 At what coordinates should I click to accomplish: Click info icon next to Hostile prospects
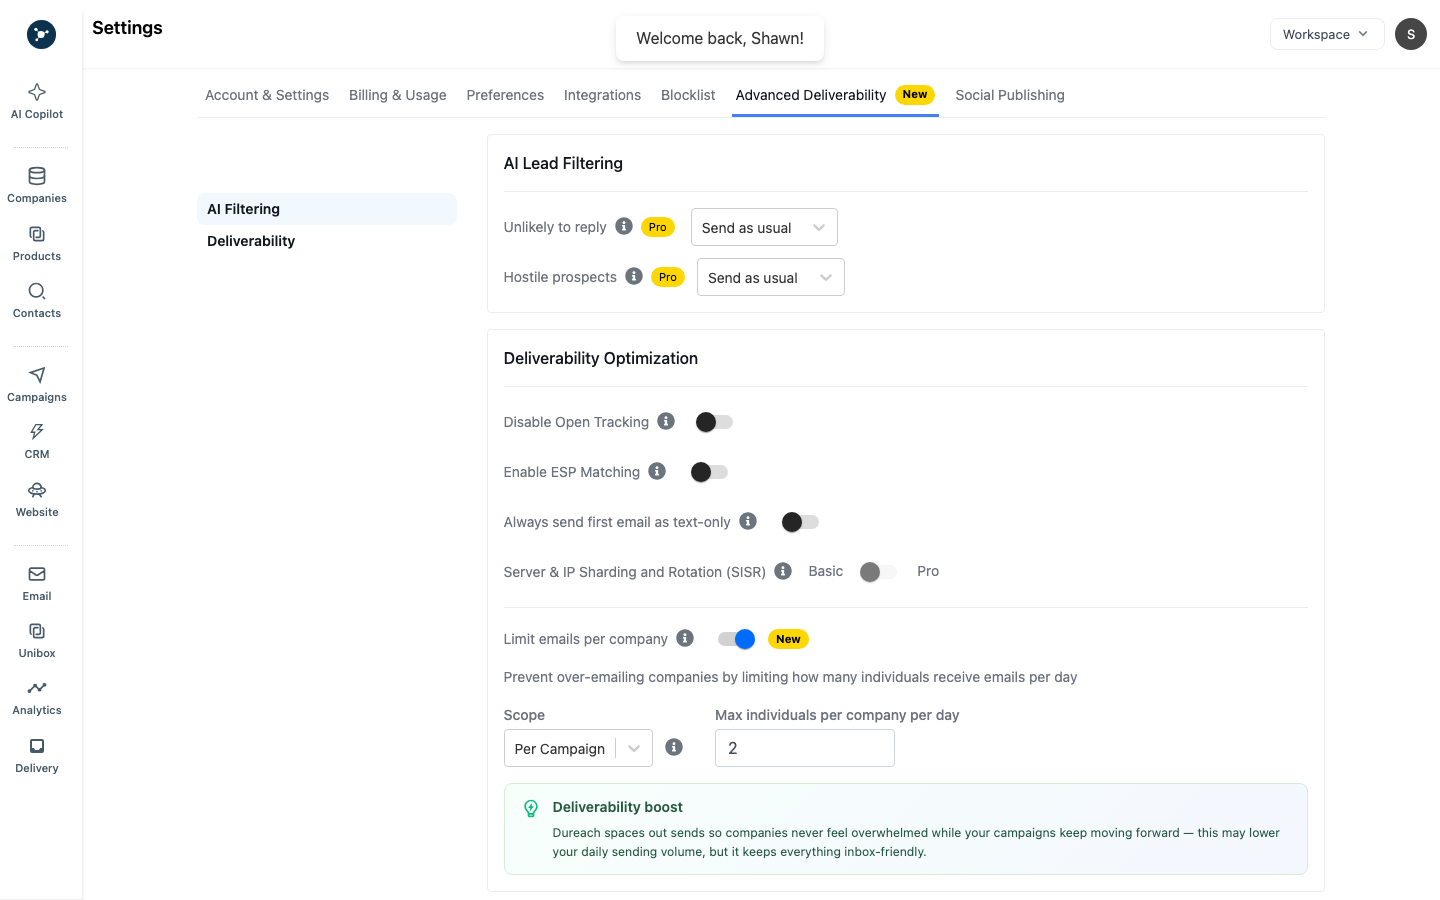tap(634, 276)
